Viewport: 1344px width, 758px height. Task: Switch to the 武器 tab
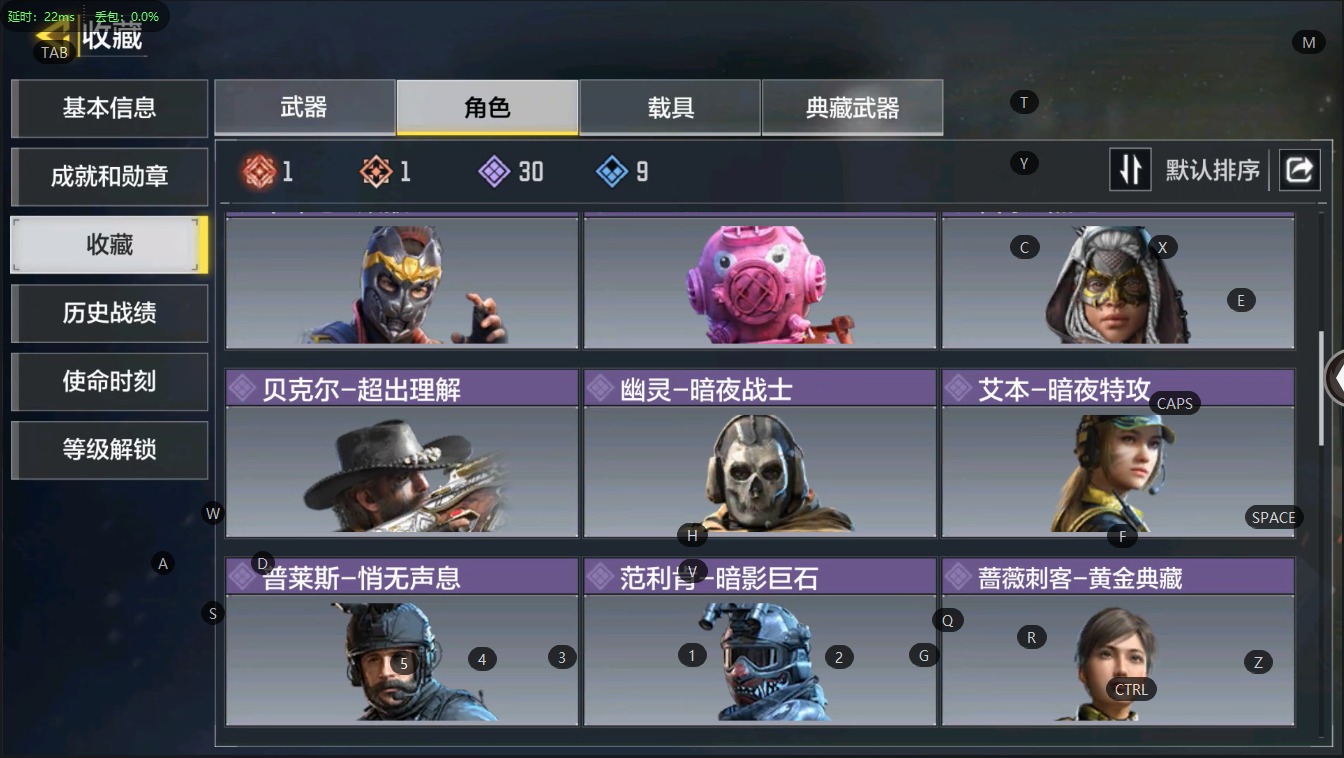pos(305,108)
